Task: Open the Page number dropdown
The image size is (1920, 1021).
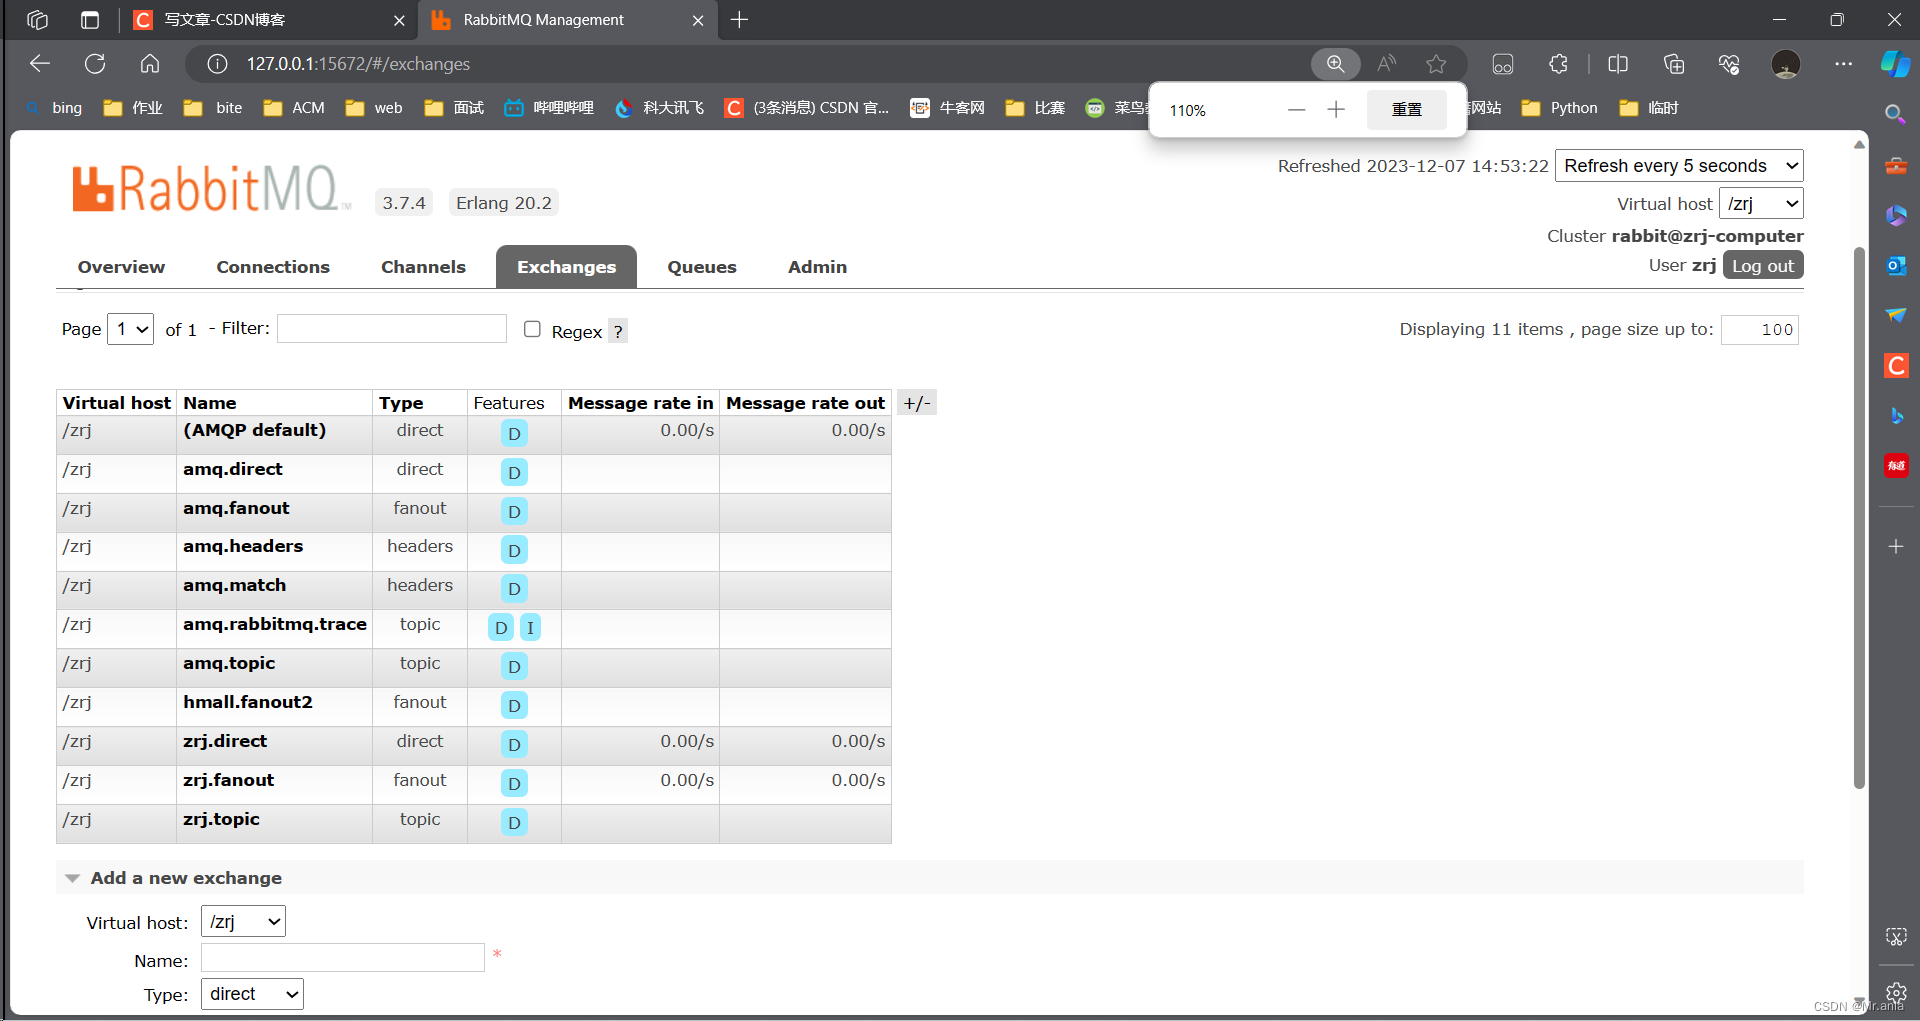Action: pyautogui.click(x=130, y=329)
